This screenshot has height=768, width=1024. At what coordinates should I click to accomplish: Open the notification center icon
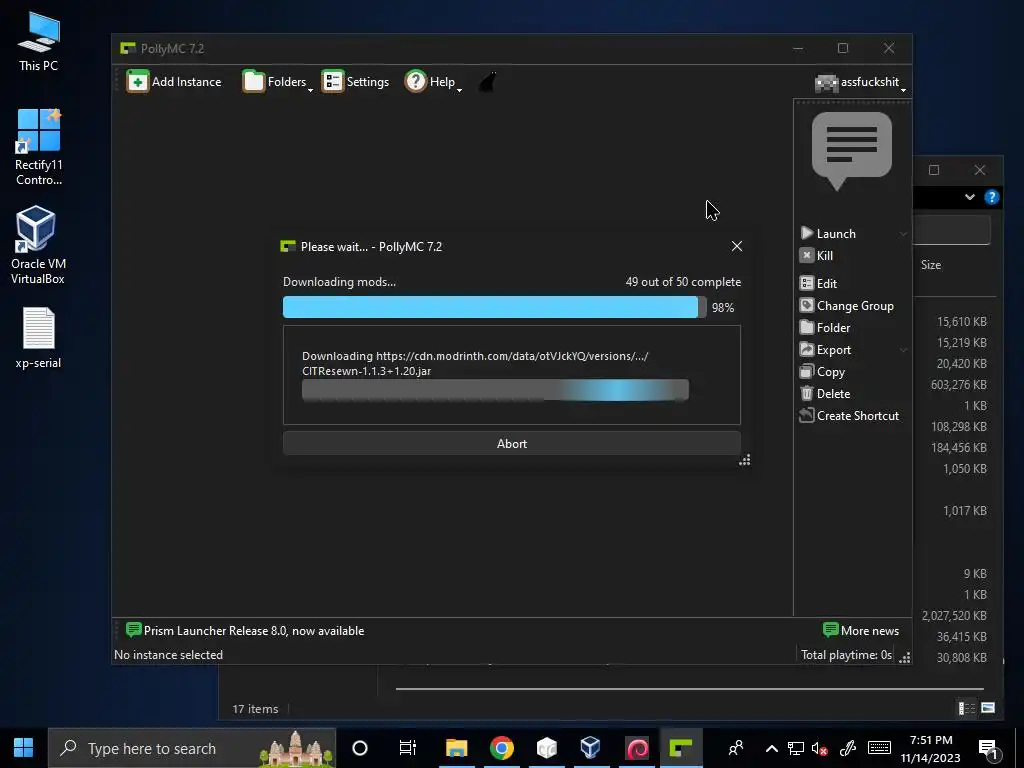[x=987, y=748]
